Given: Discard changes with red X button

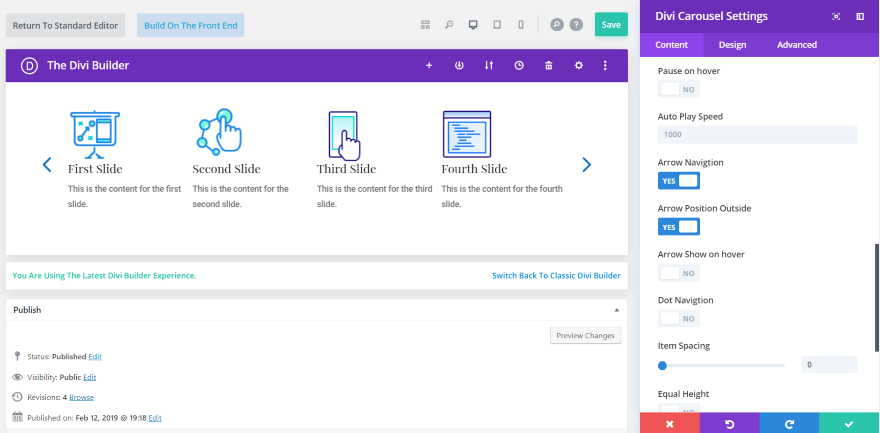Looking at the screenshot, I should click(x=670, y=423).
